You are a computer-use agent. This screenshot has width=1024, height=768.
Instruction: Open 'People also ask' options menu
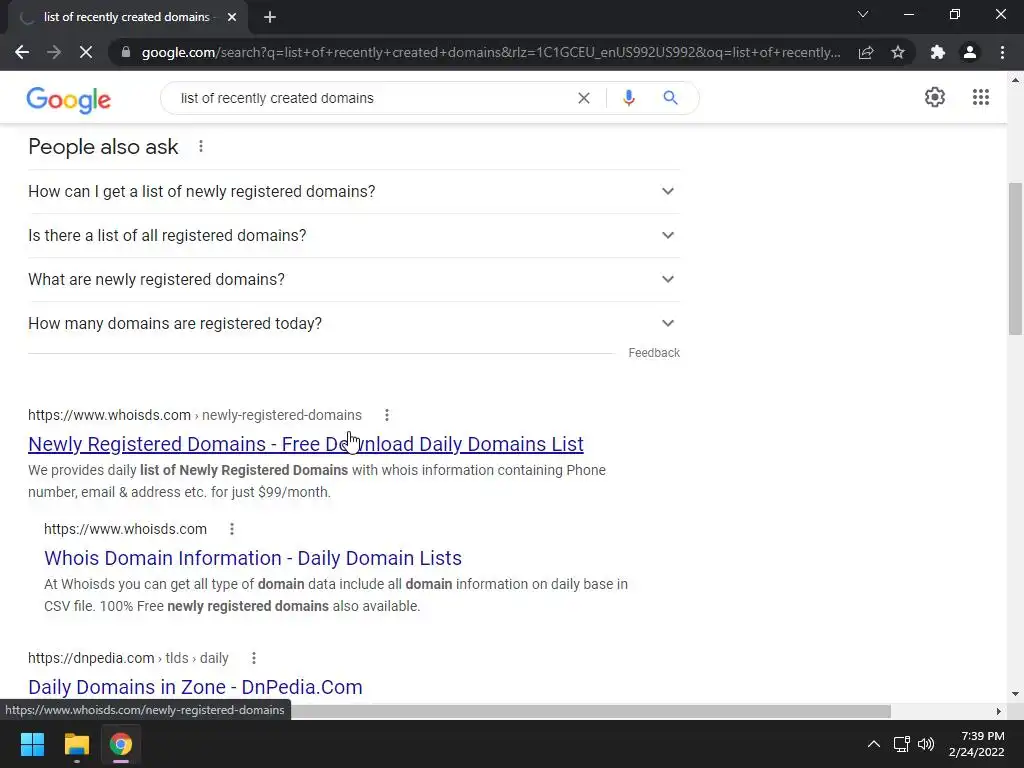coord(201,146)
